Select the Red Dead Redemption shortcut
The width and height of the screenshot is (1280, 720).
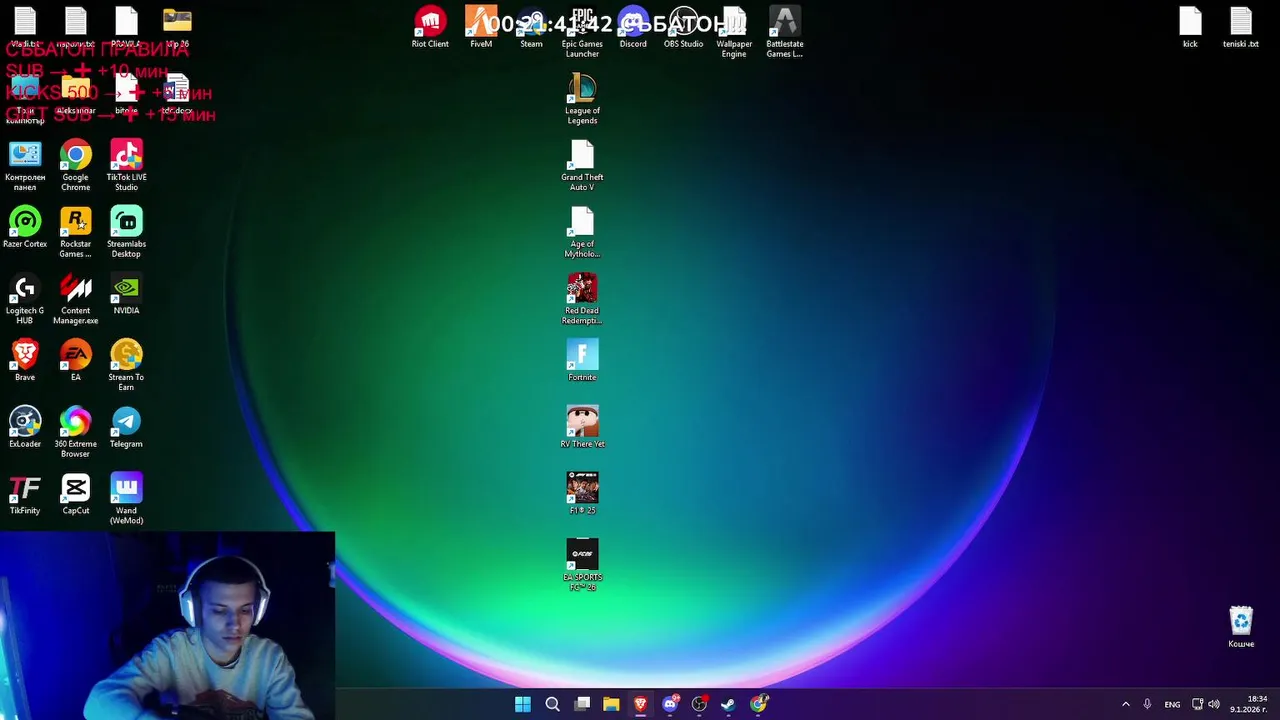point(582,299)
